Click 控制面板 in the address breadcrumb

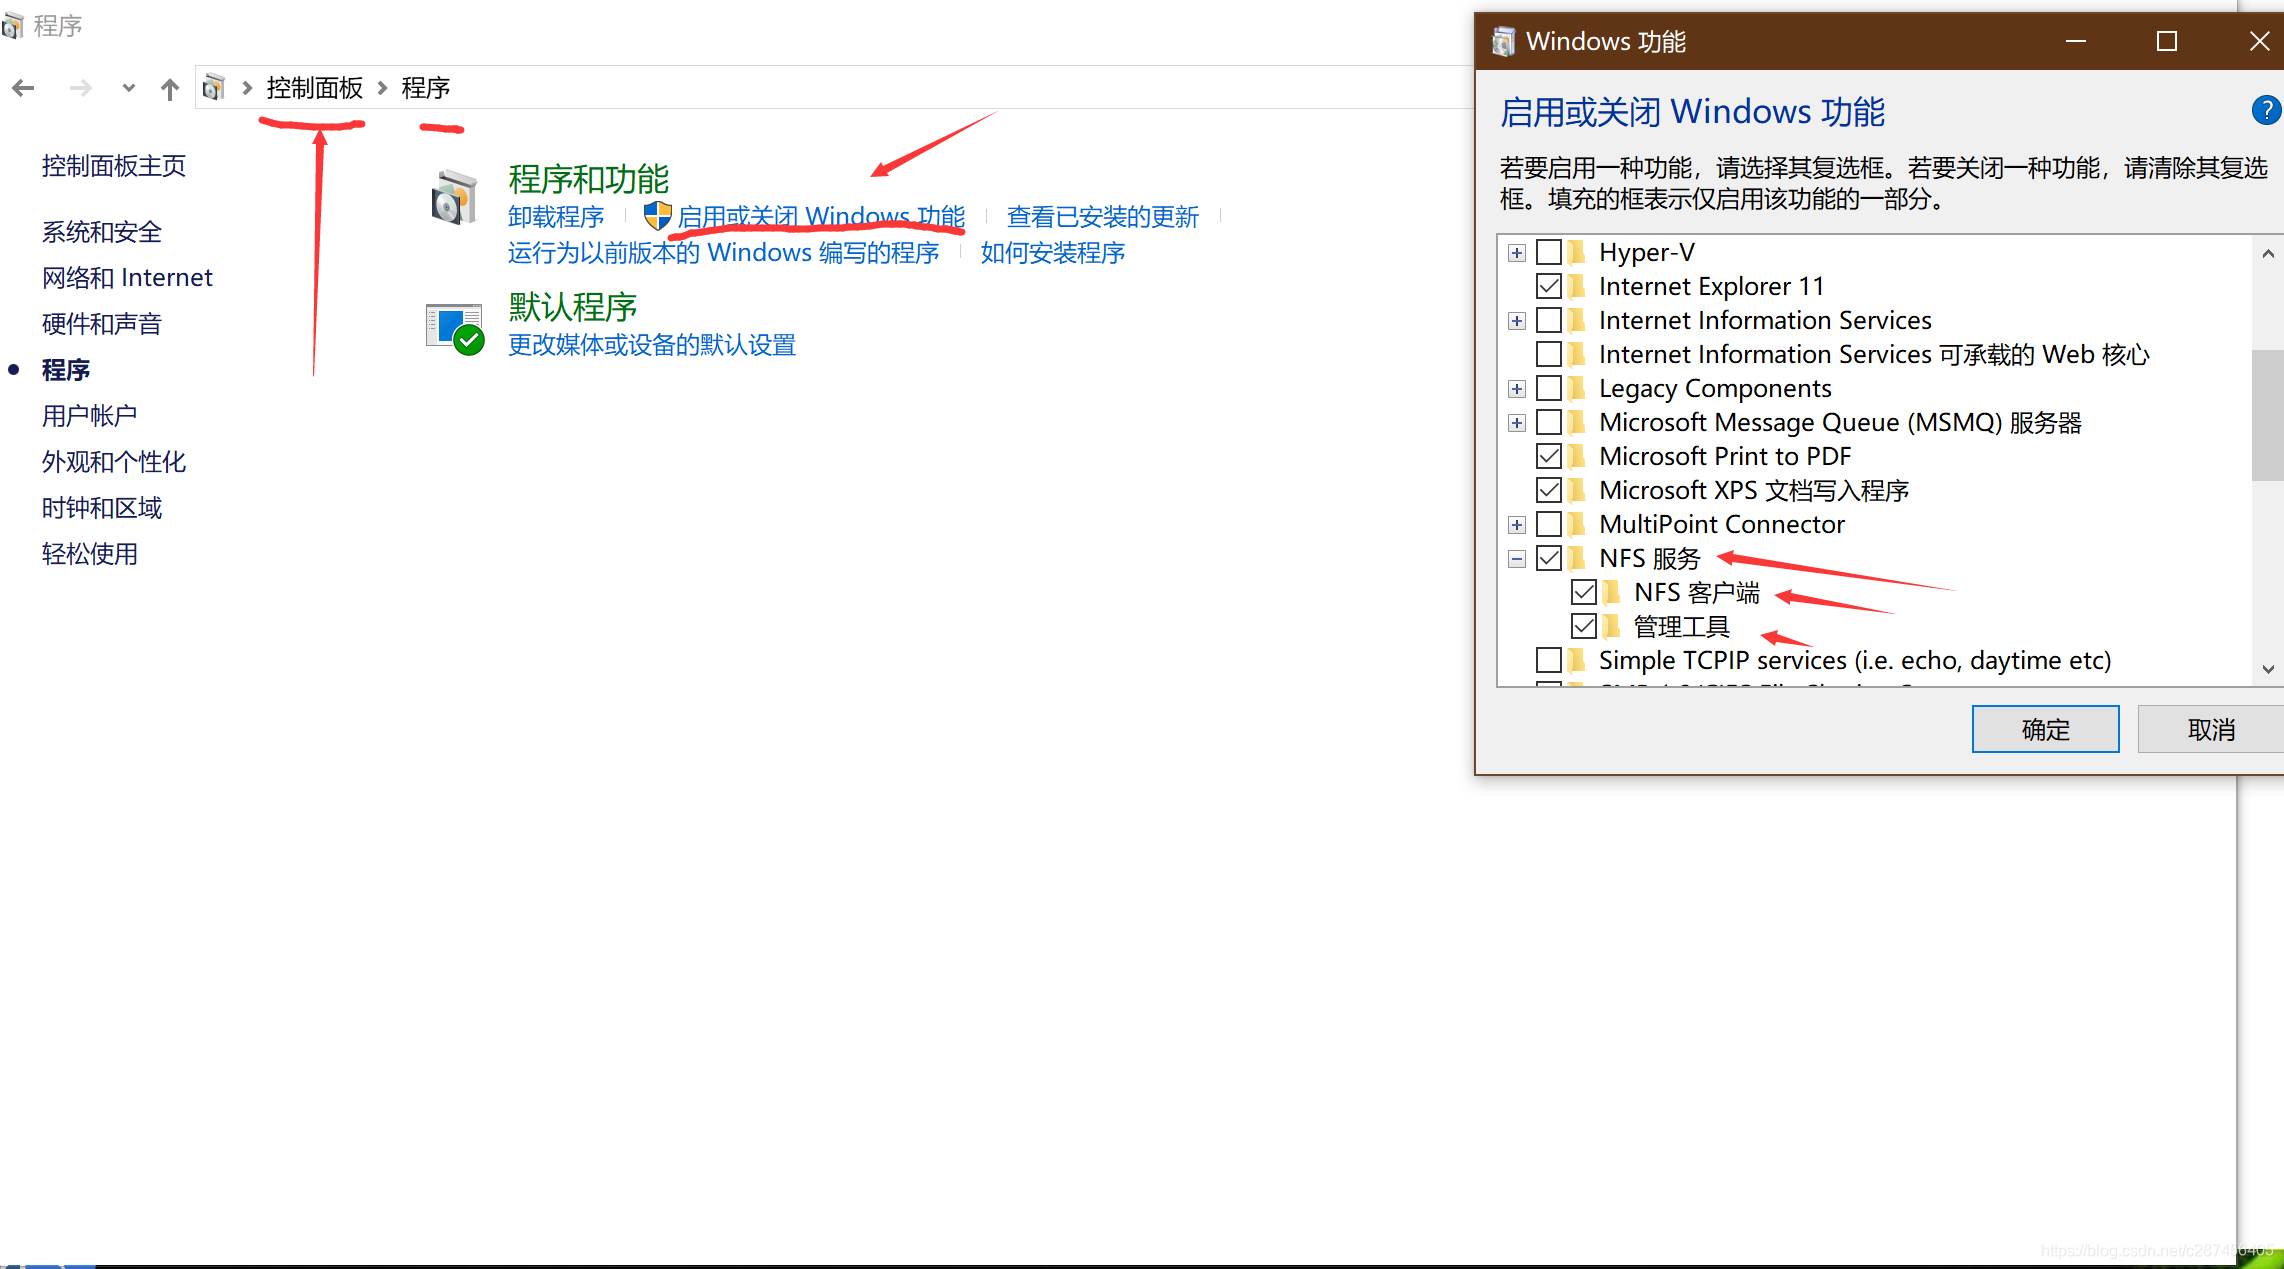coord(314,88)
